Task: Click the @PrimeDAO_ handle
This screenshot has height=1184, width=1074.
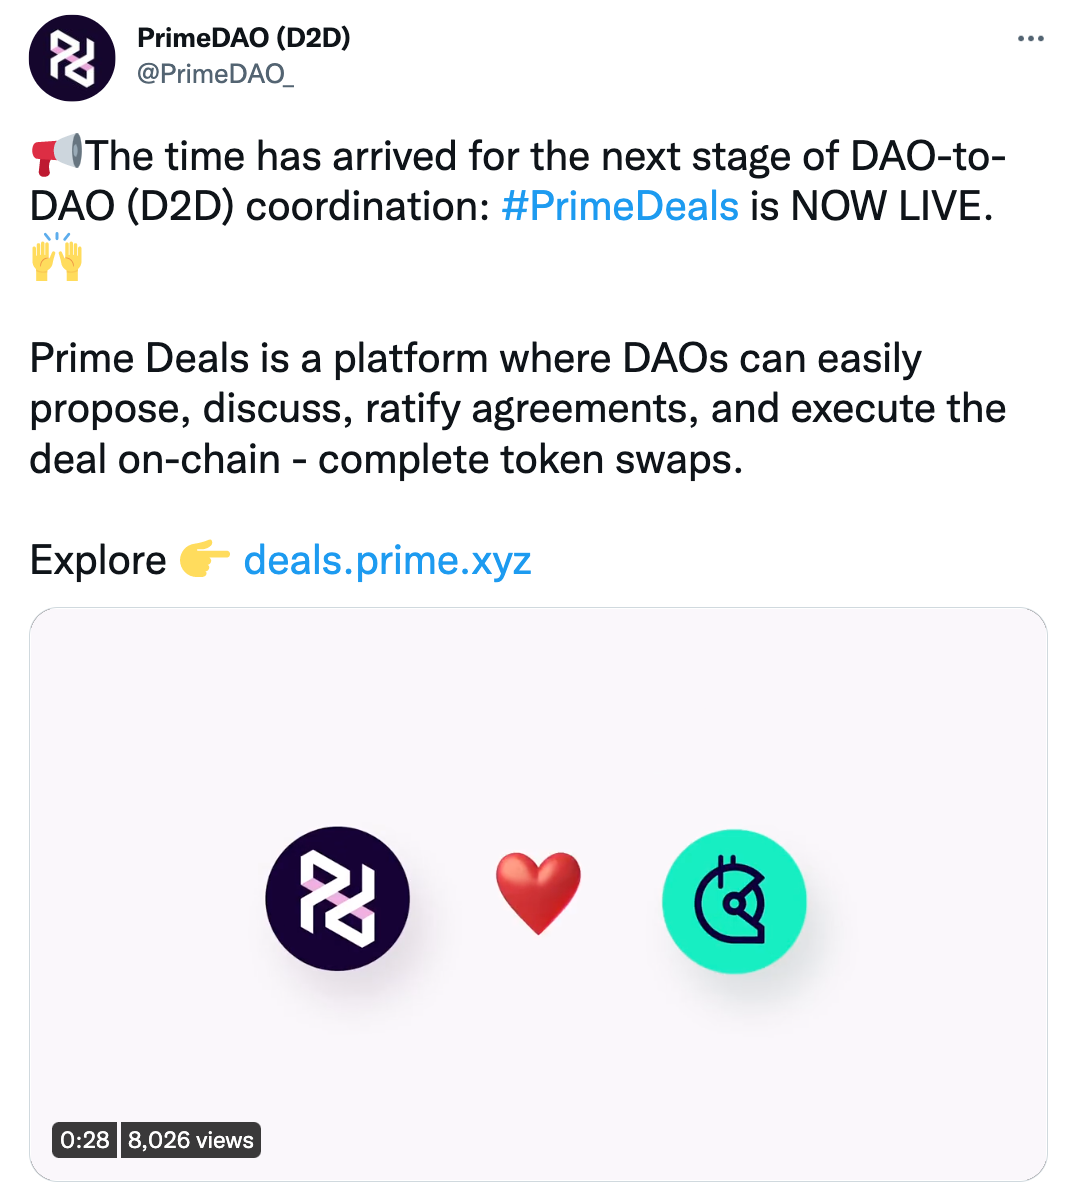Action: coord(215,74)
